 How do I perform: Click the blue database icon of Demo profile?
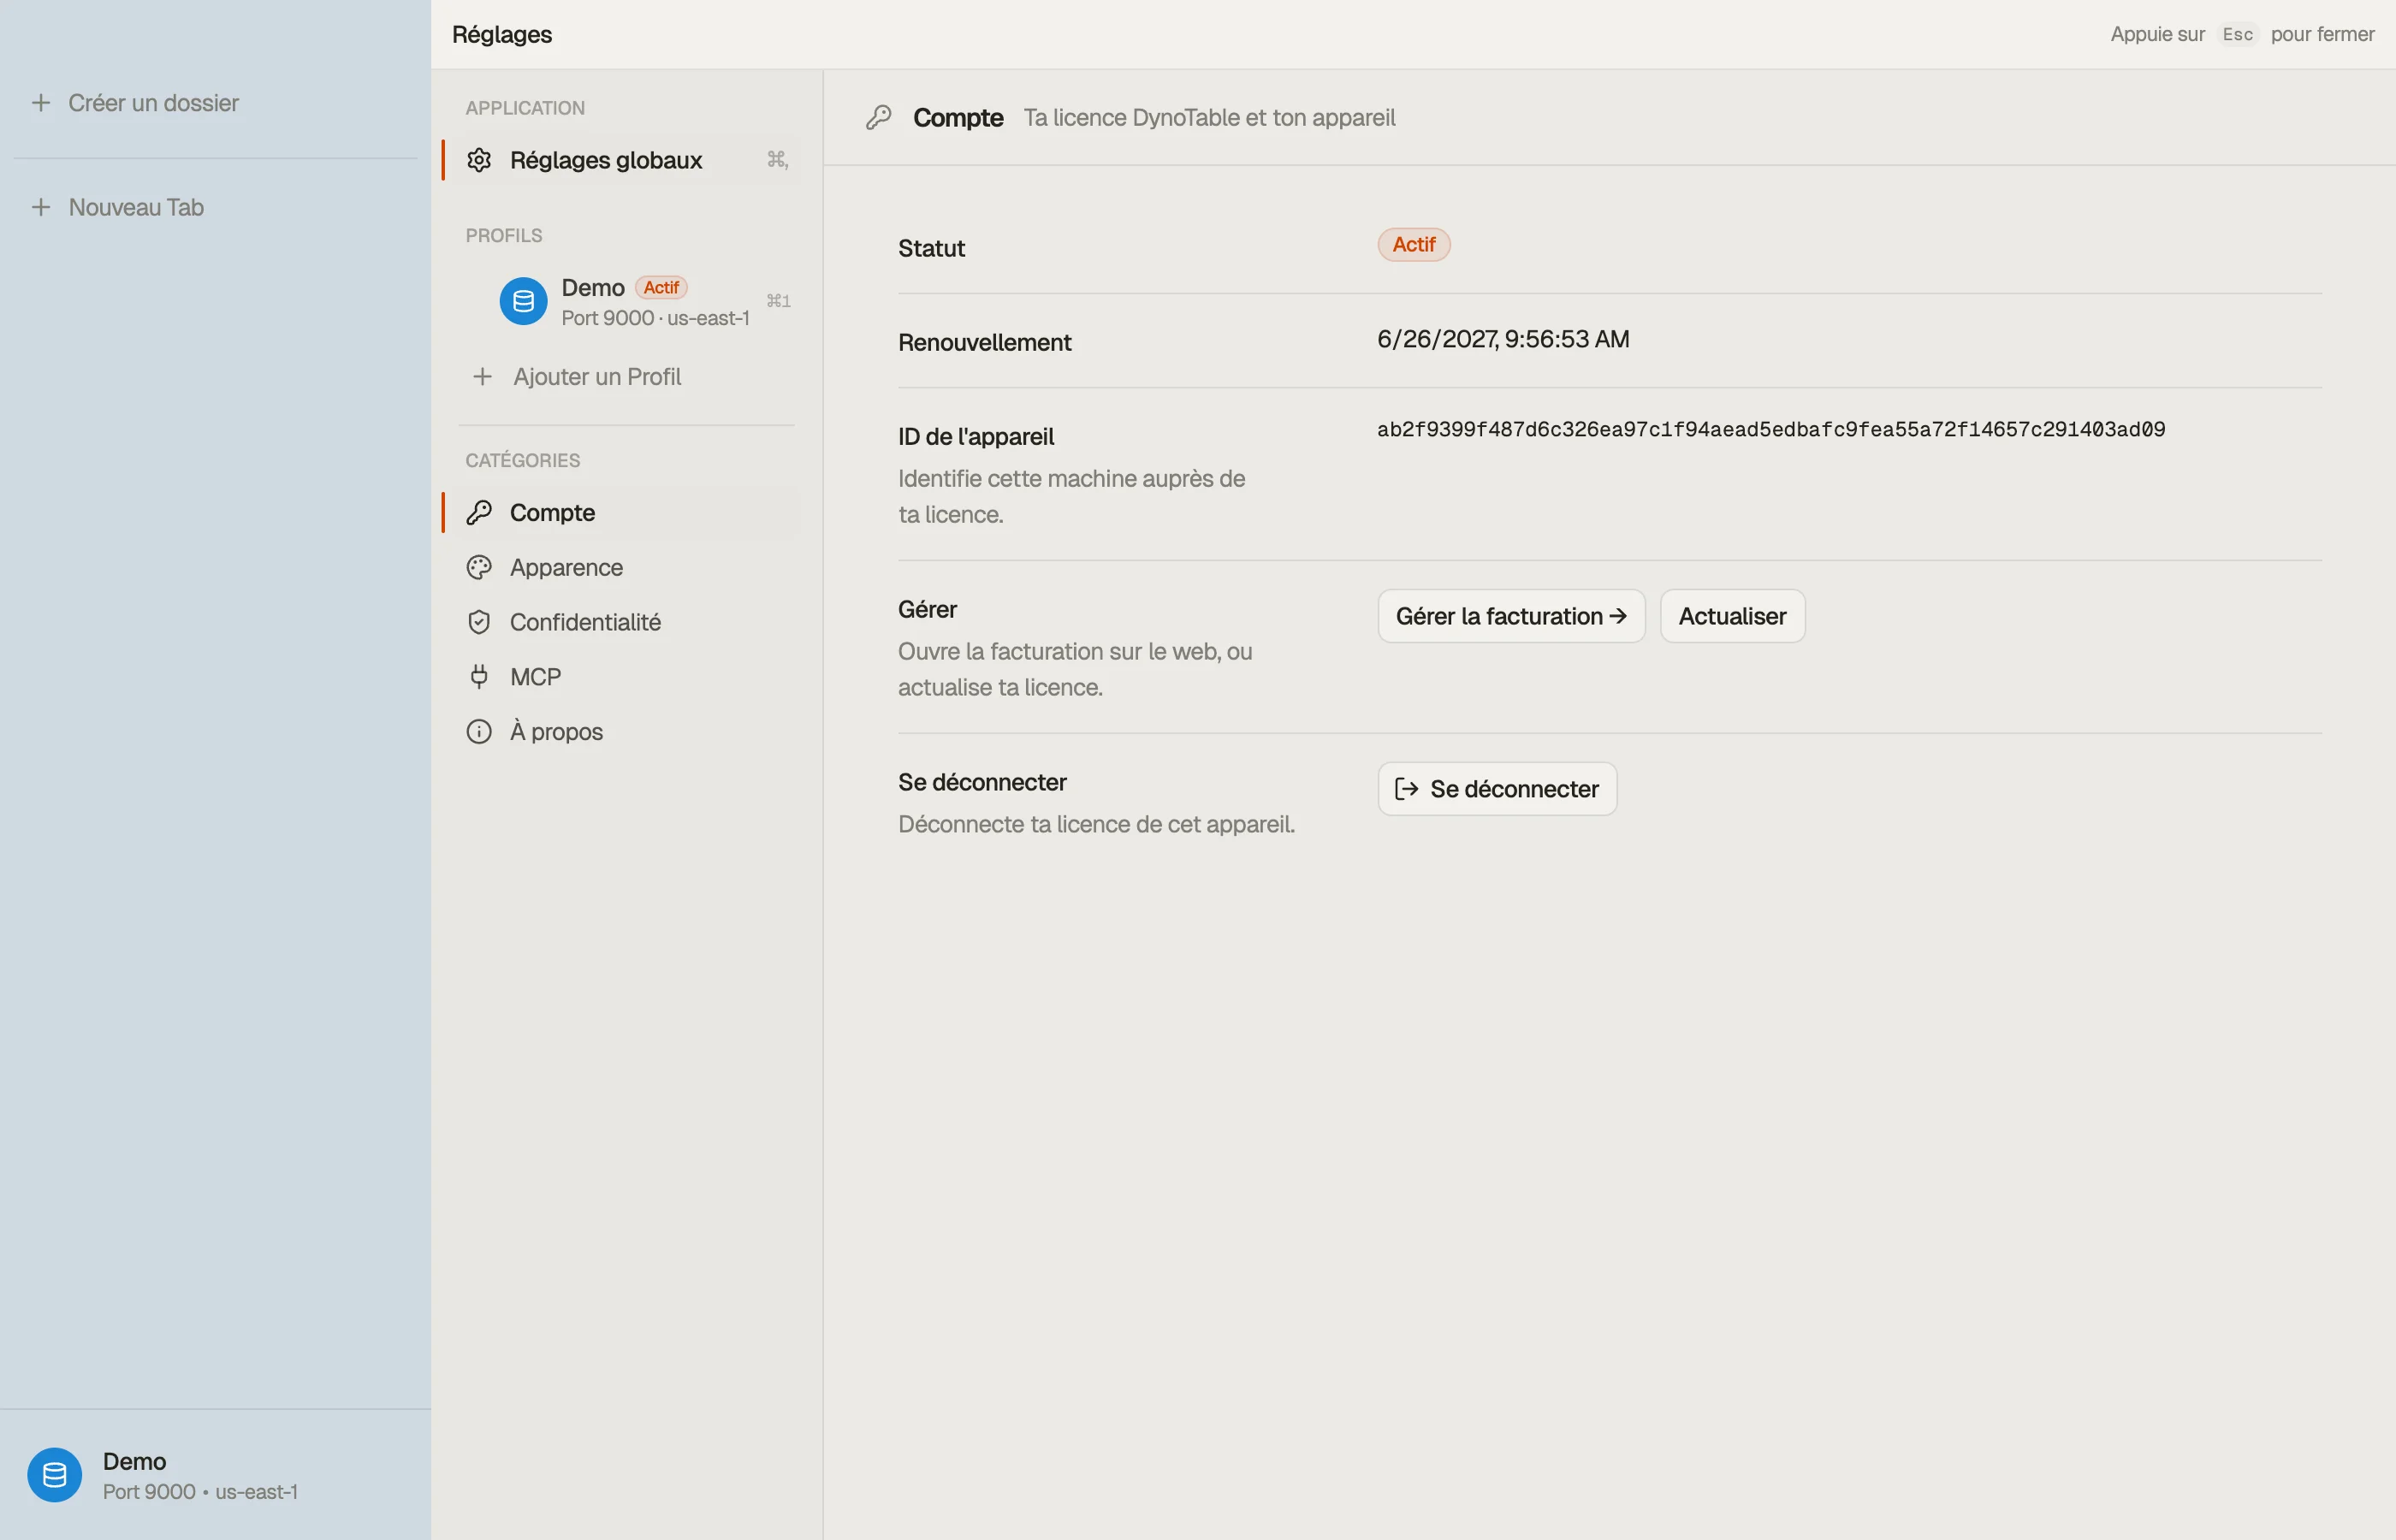tap(523, 301)
